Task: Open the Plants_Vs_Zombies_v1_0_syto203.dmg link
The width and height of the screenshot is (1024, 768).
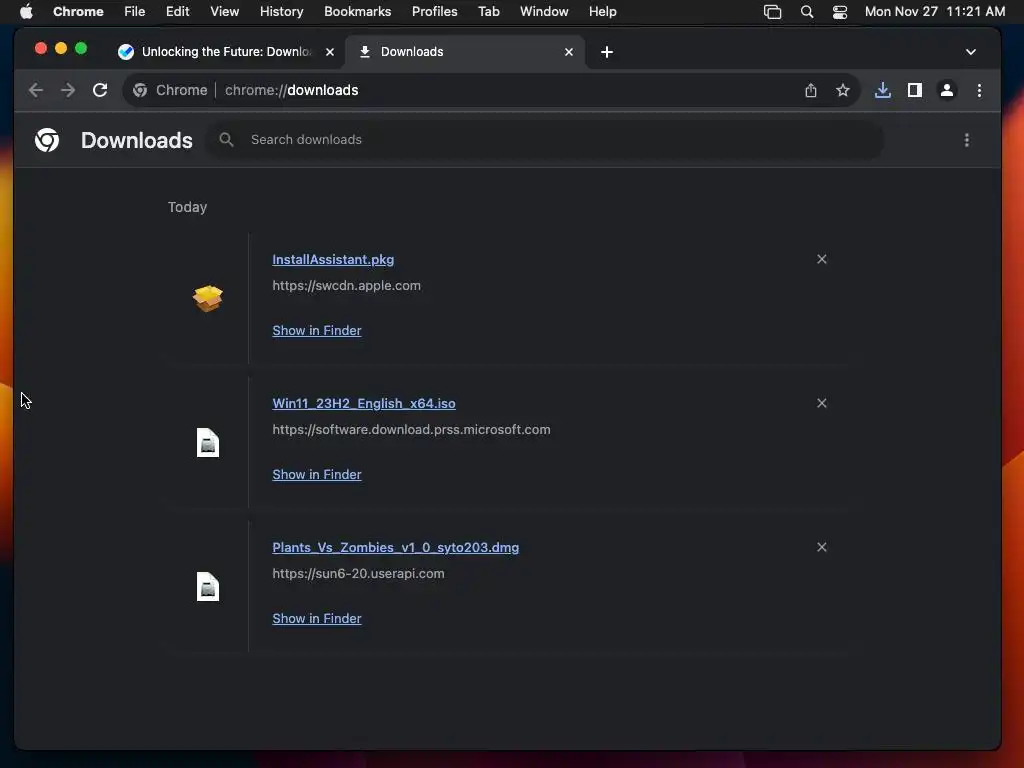Action: coord(396,547)
